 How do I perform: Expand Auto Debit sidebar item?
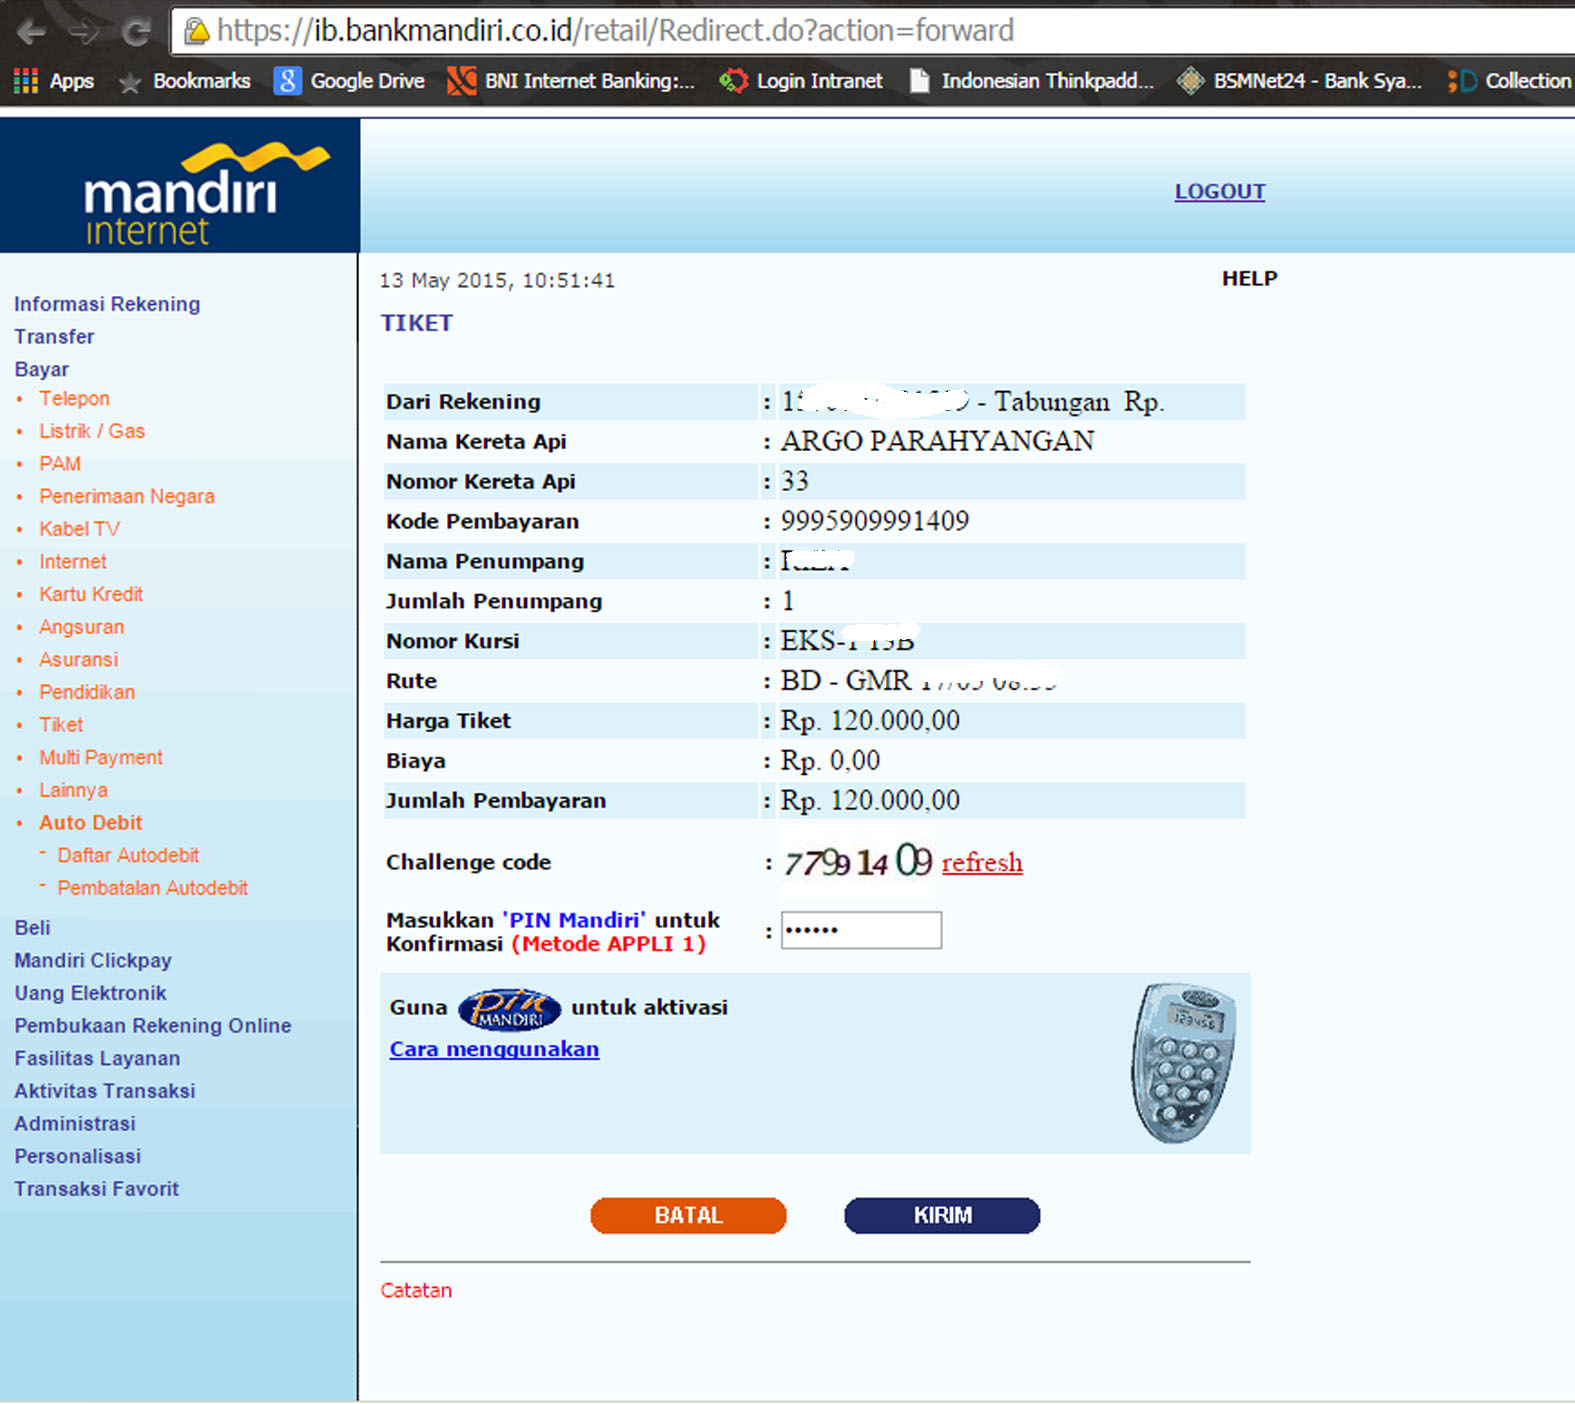91,823
